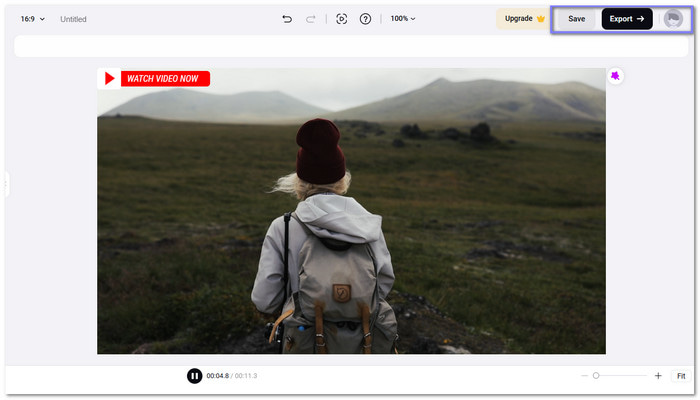Zoom out the timeline with minus

pos(584,376)
